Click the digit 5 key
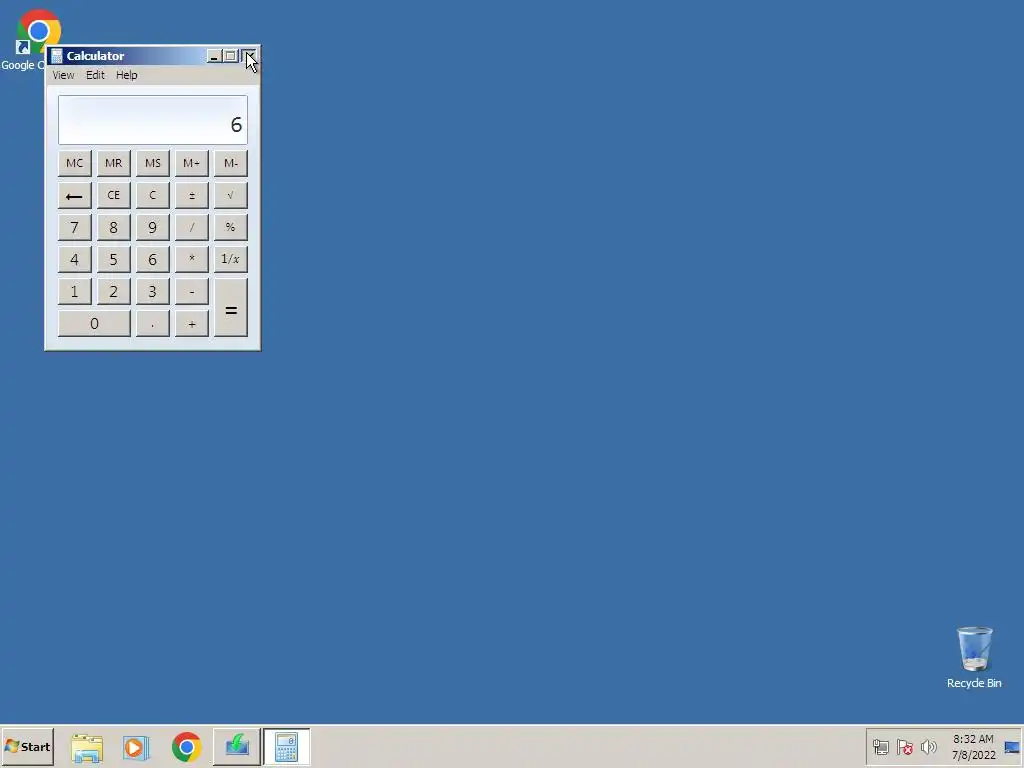Screen dimensions: 1024x768 [x=114, y=259]
